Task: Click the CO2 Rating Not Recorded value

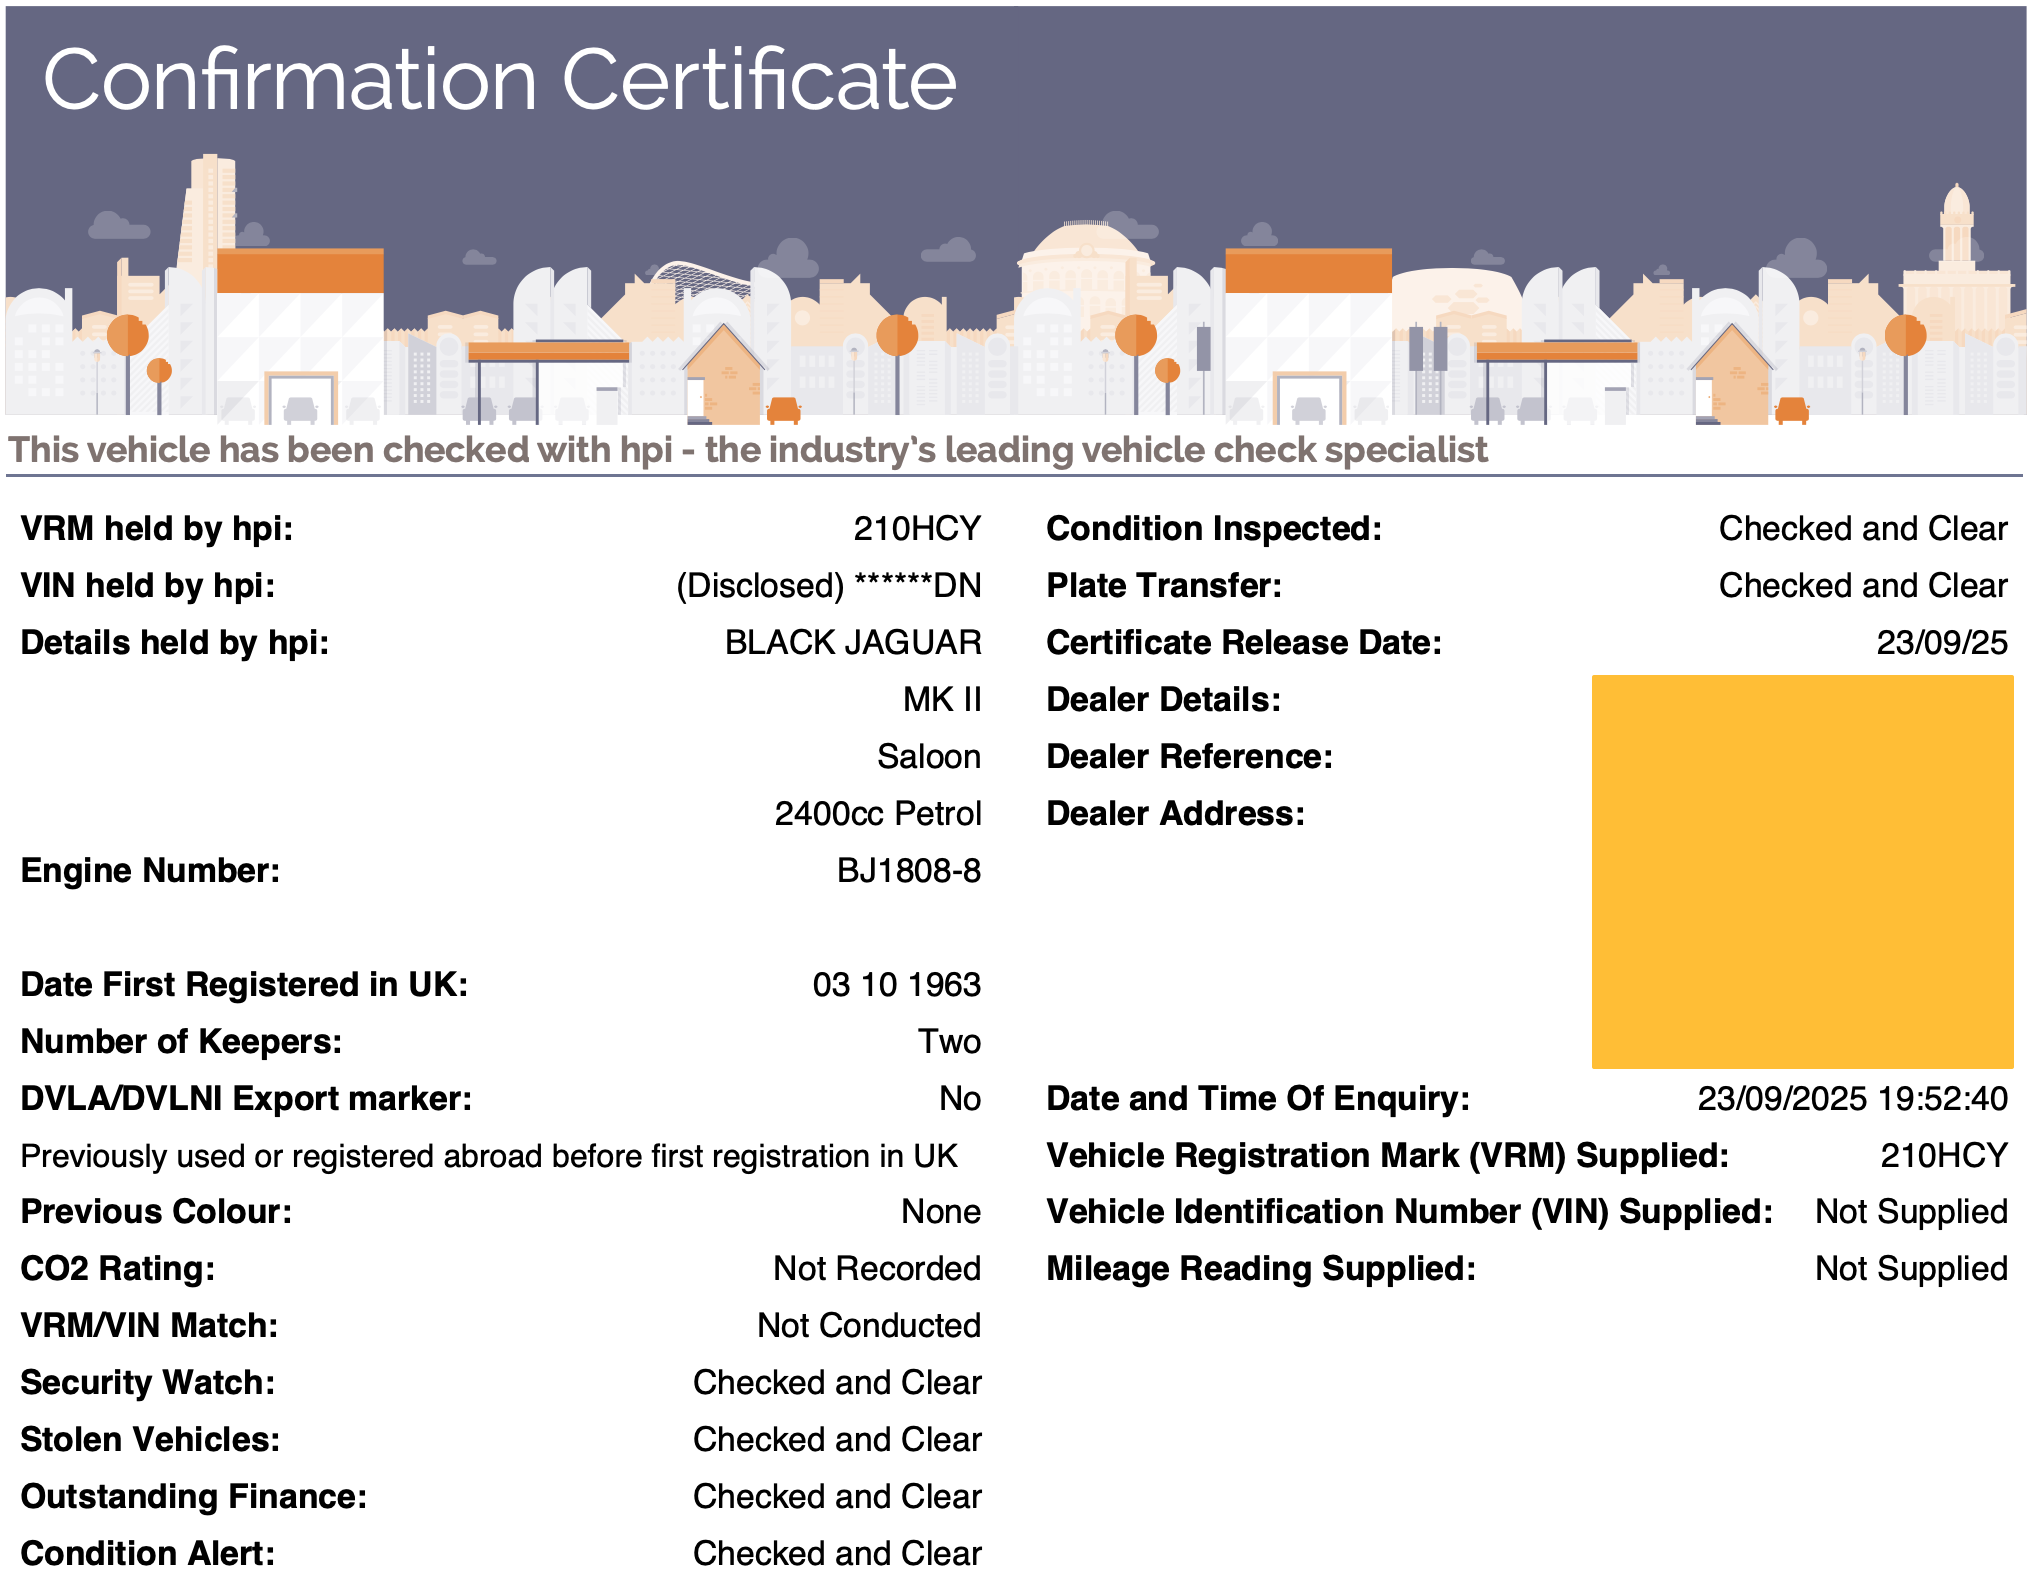Action: [x=877, y=1269]
